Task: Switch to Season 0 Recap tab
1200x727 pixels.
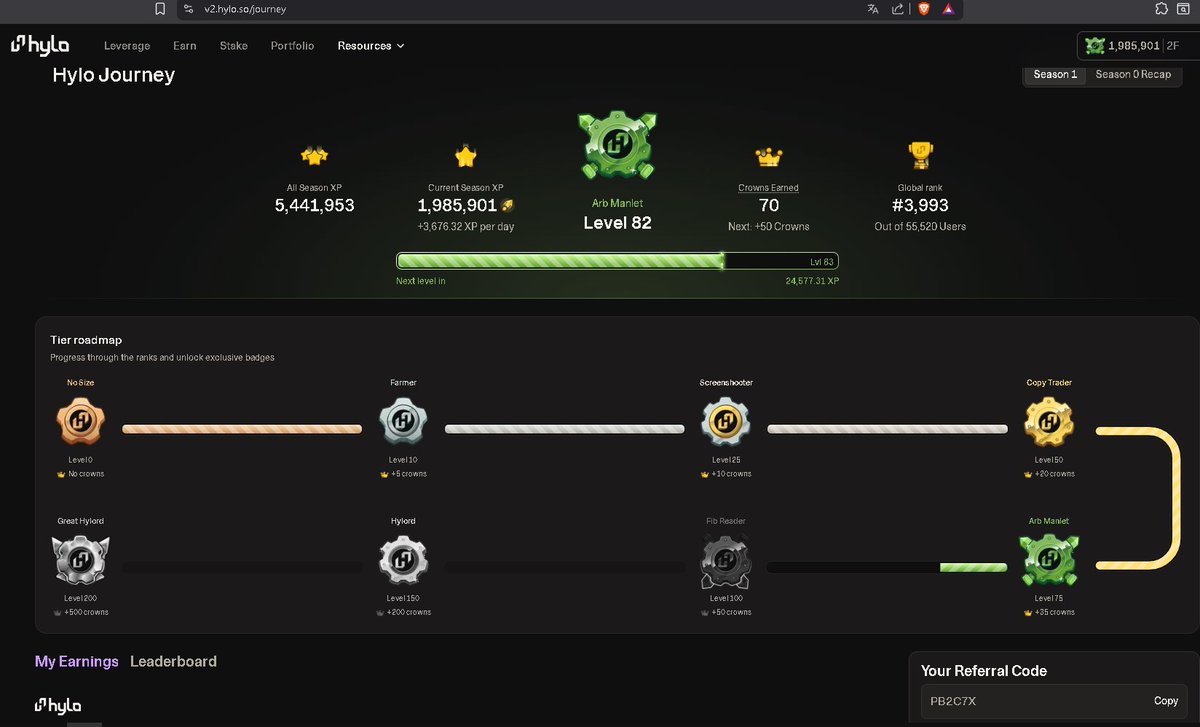Action: (1133, 74)
